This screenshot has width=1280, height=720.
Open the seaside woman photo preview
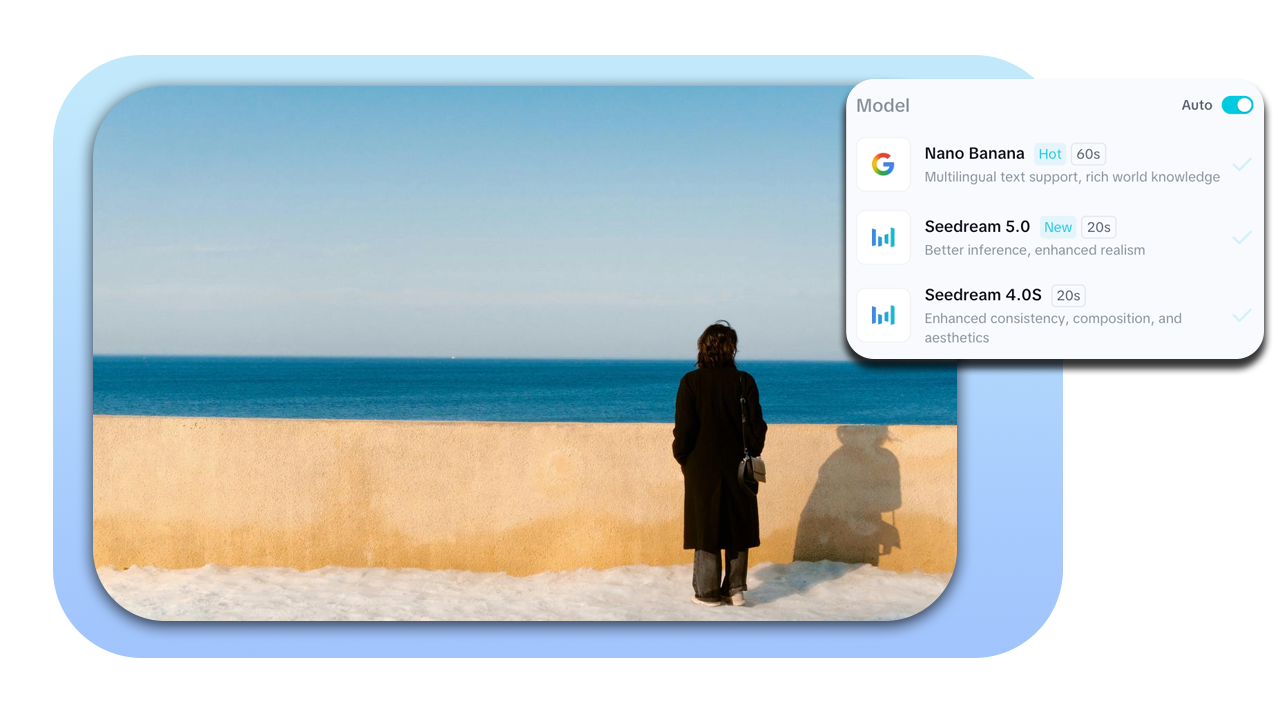(525, 353)
